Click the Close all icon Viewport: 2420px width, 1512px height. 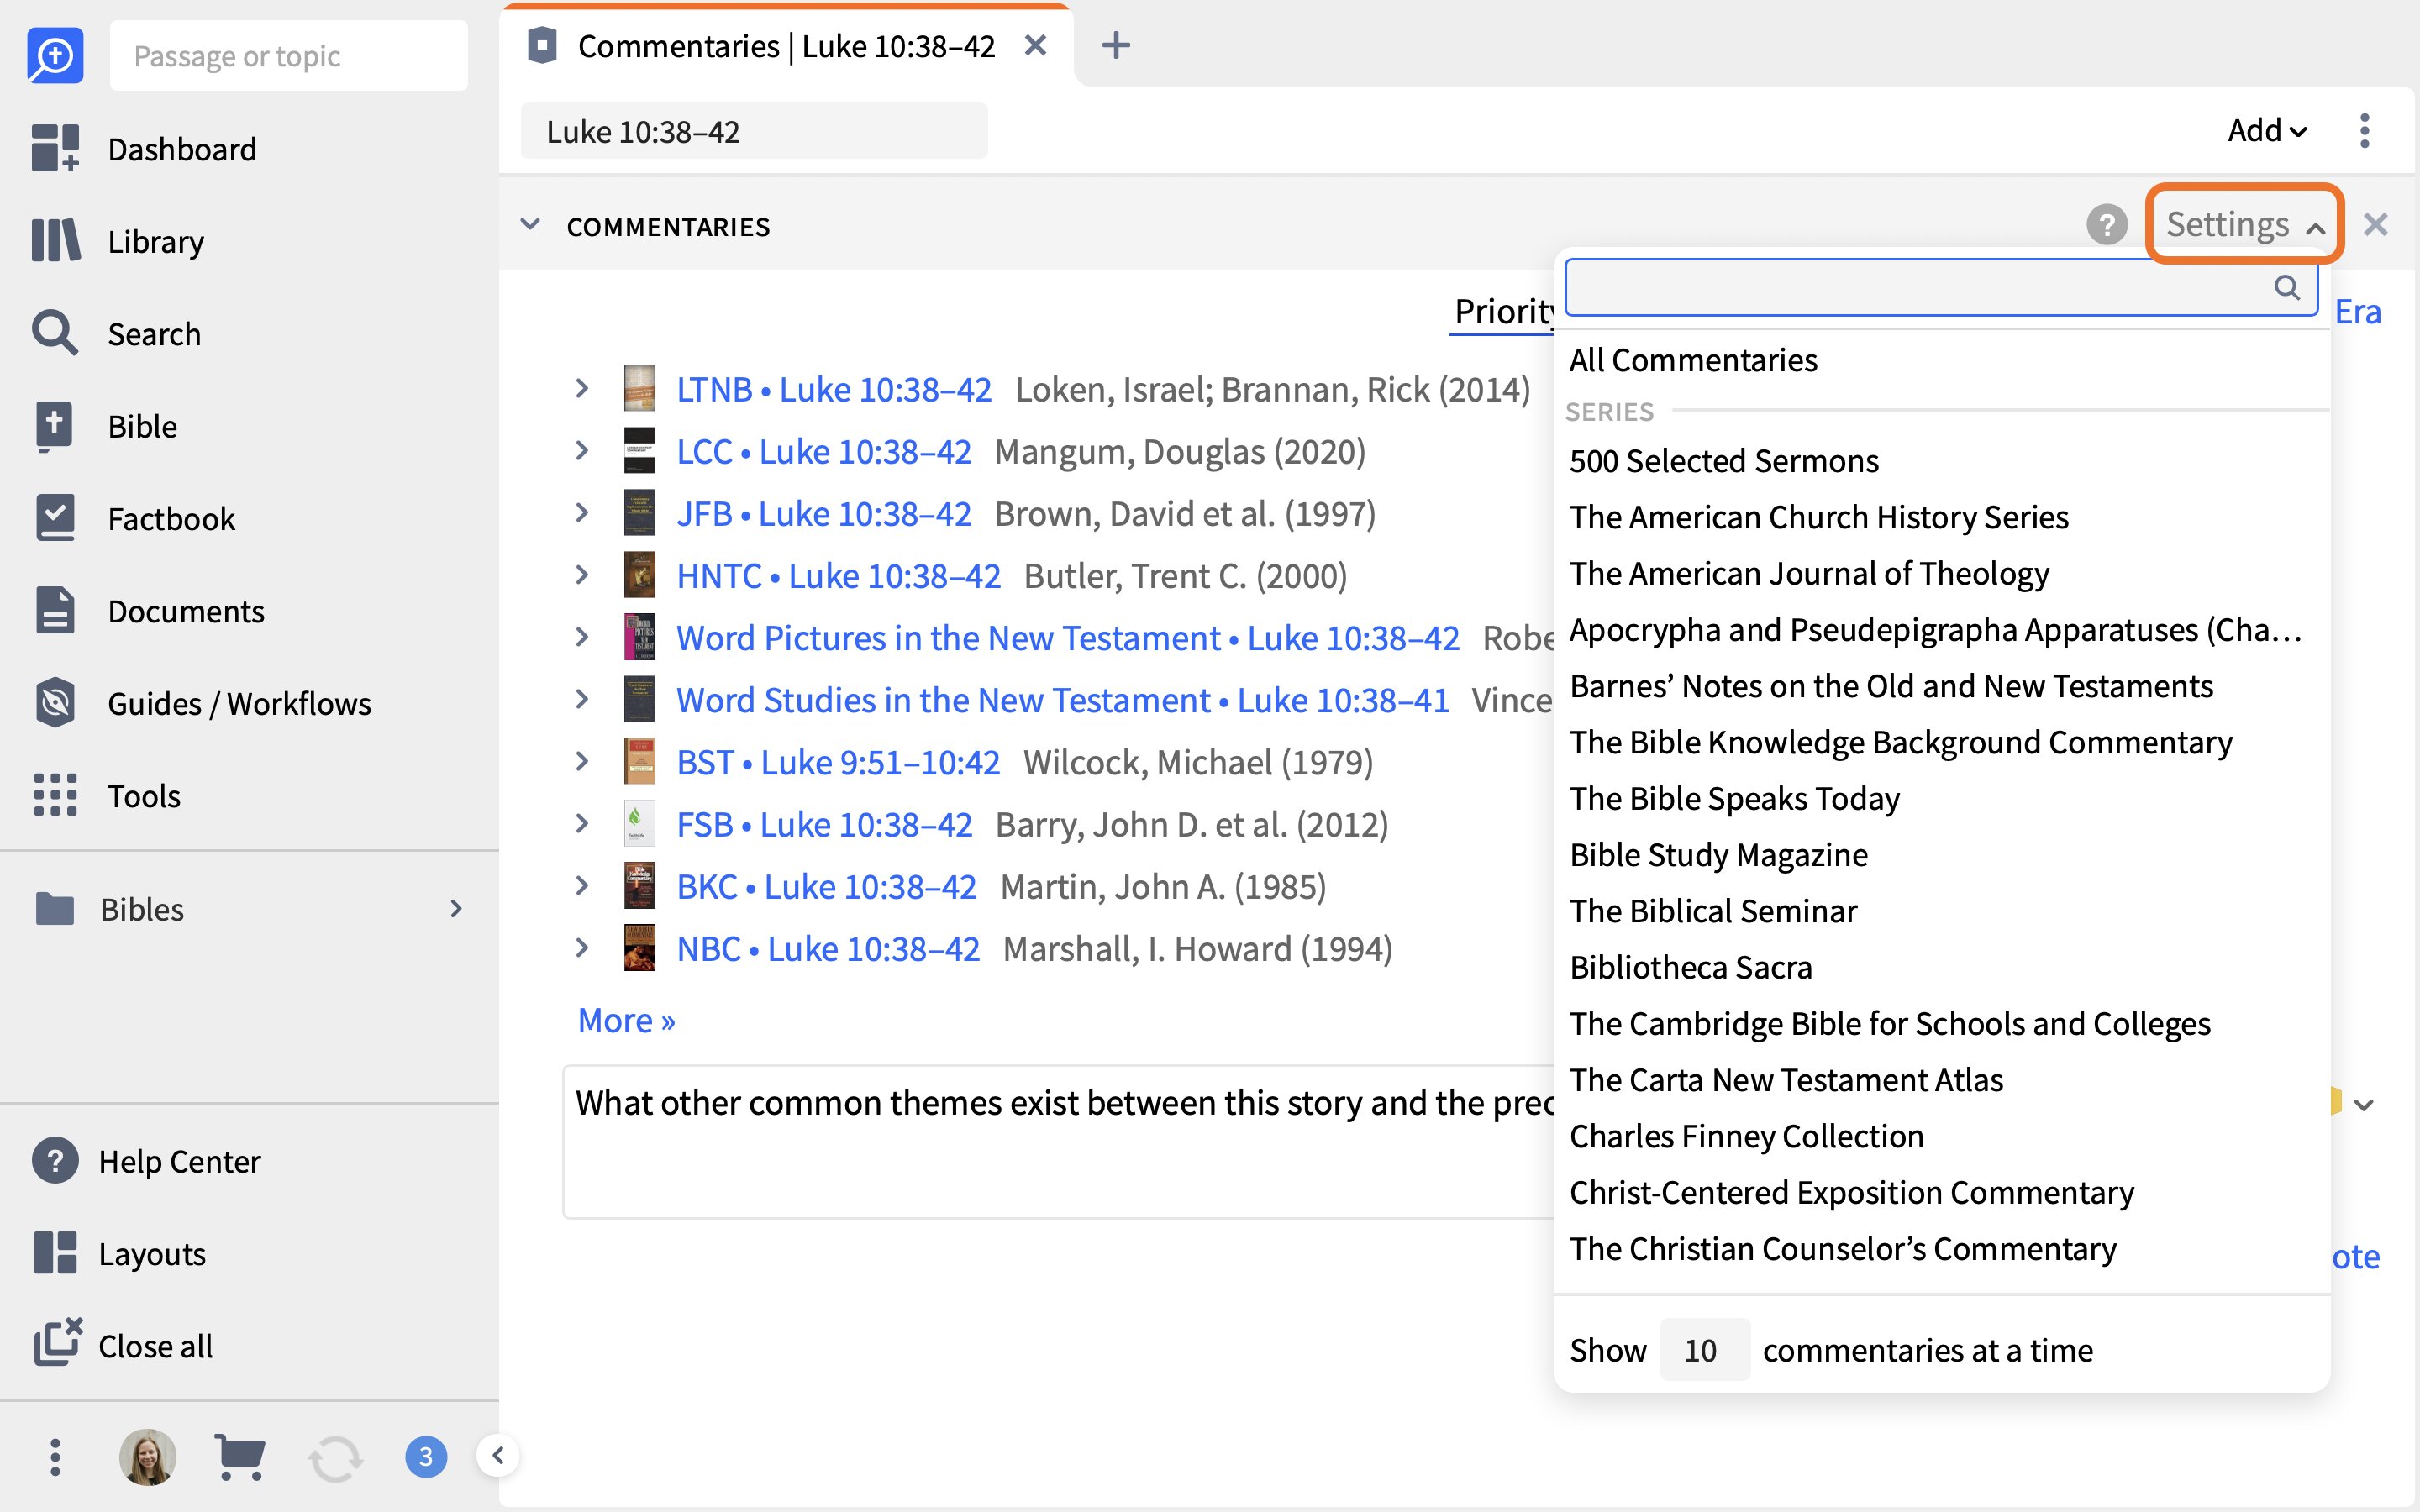pyautogui.click(x=57, y=1342)
